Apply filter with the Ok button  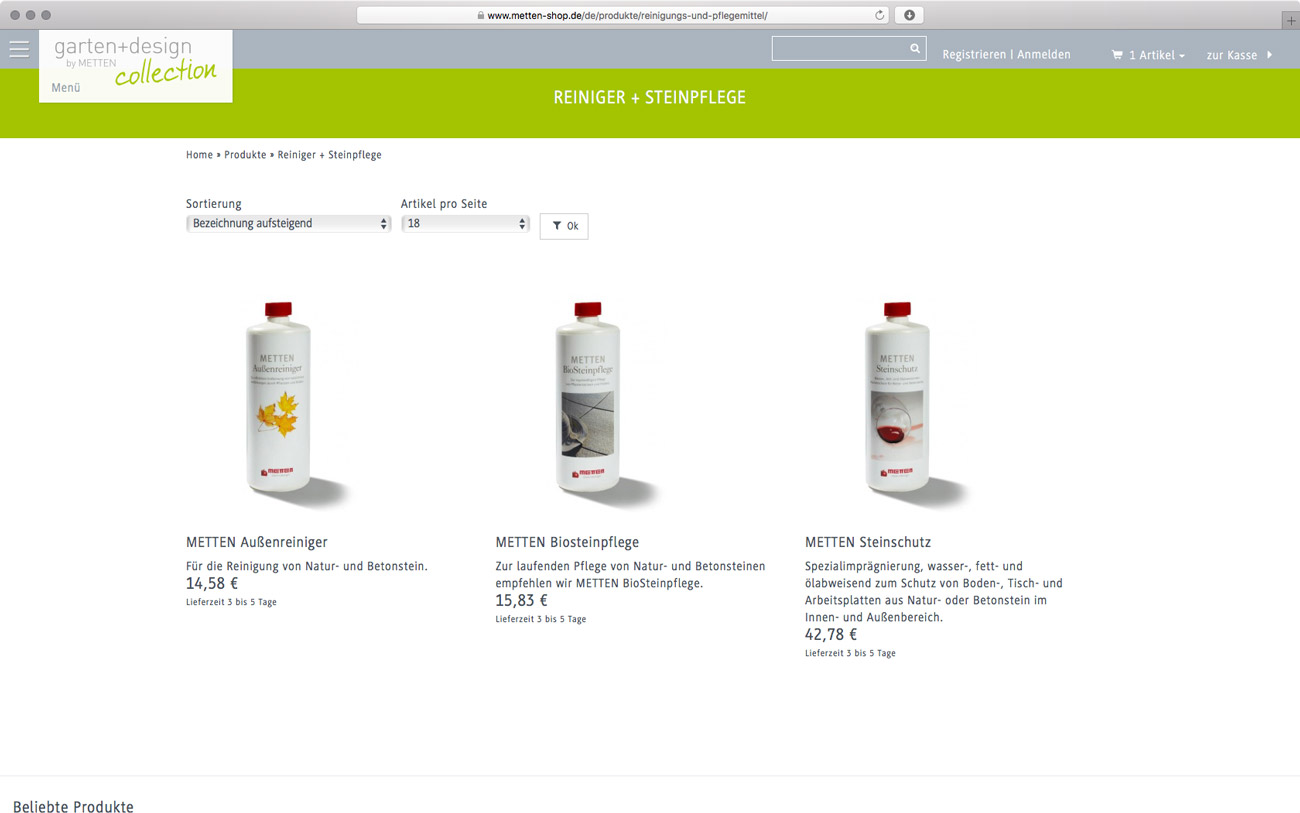[564, 226]
